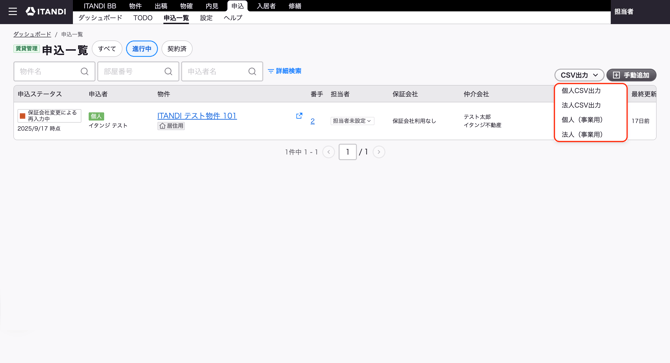Open the 担当者未設定 dropdown

click(x=352, y=121)
